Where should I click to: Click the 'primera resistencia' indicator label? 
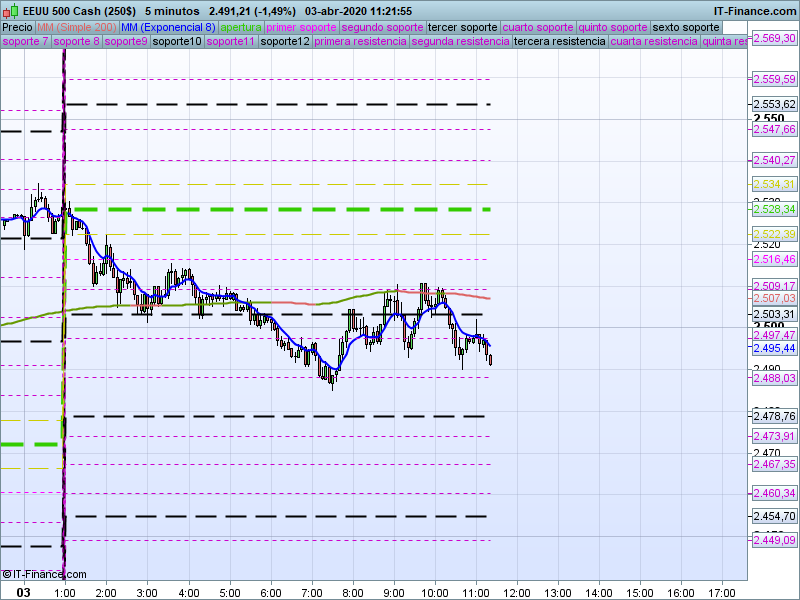(x=361, y=42)
